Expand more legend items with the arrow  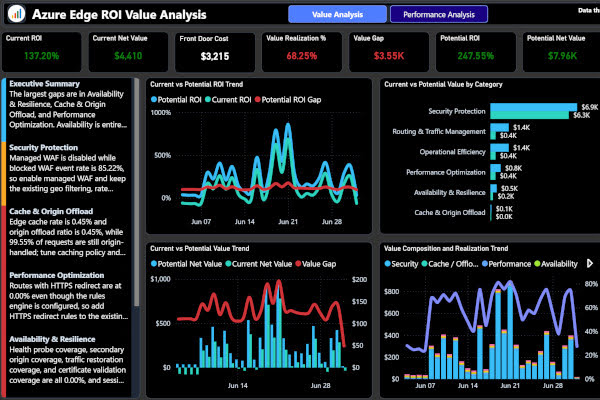590,264
